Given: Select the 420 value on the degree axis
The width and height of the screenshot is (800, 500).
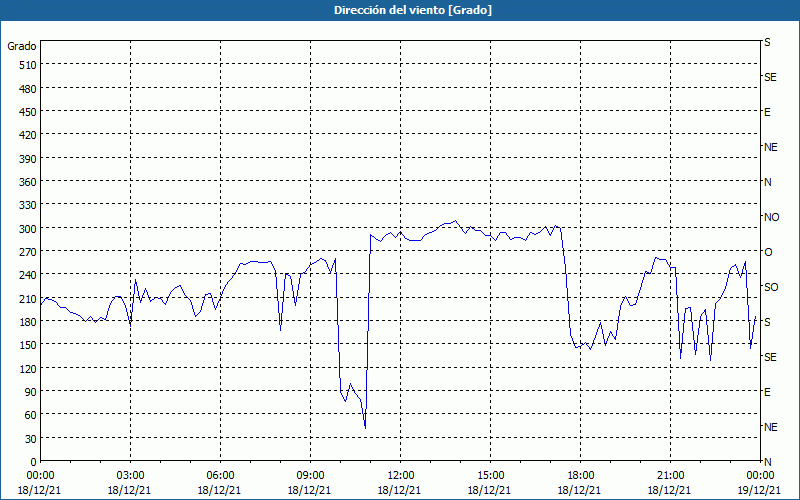Looking at the screenshot, I should (x=28, y=135).
